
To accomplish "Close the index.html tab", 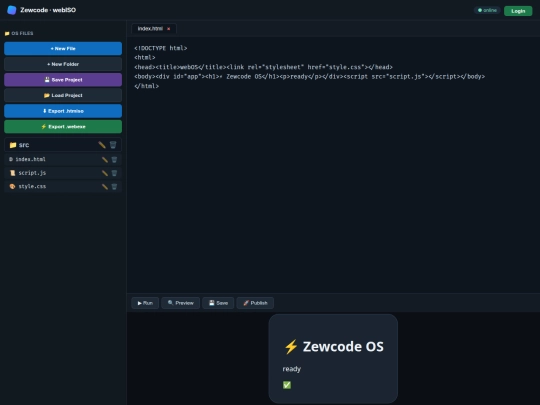I will [168, 29].
